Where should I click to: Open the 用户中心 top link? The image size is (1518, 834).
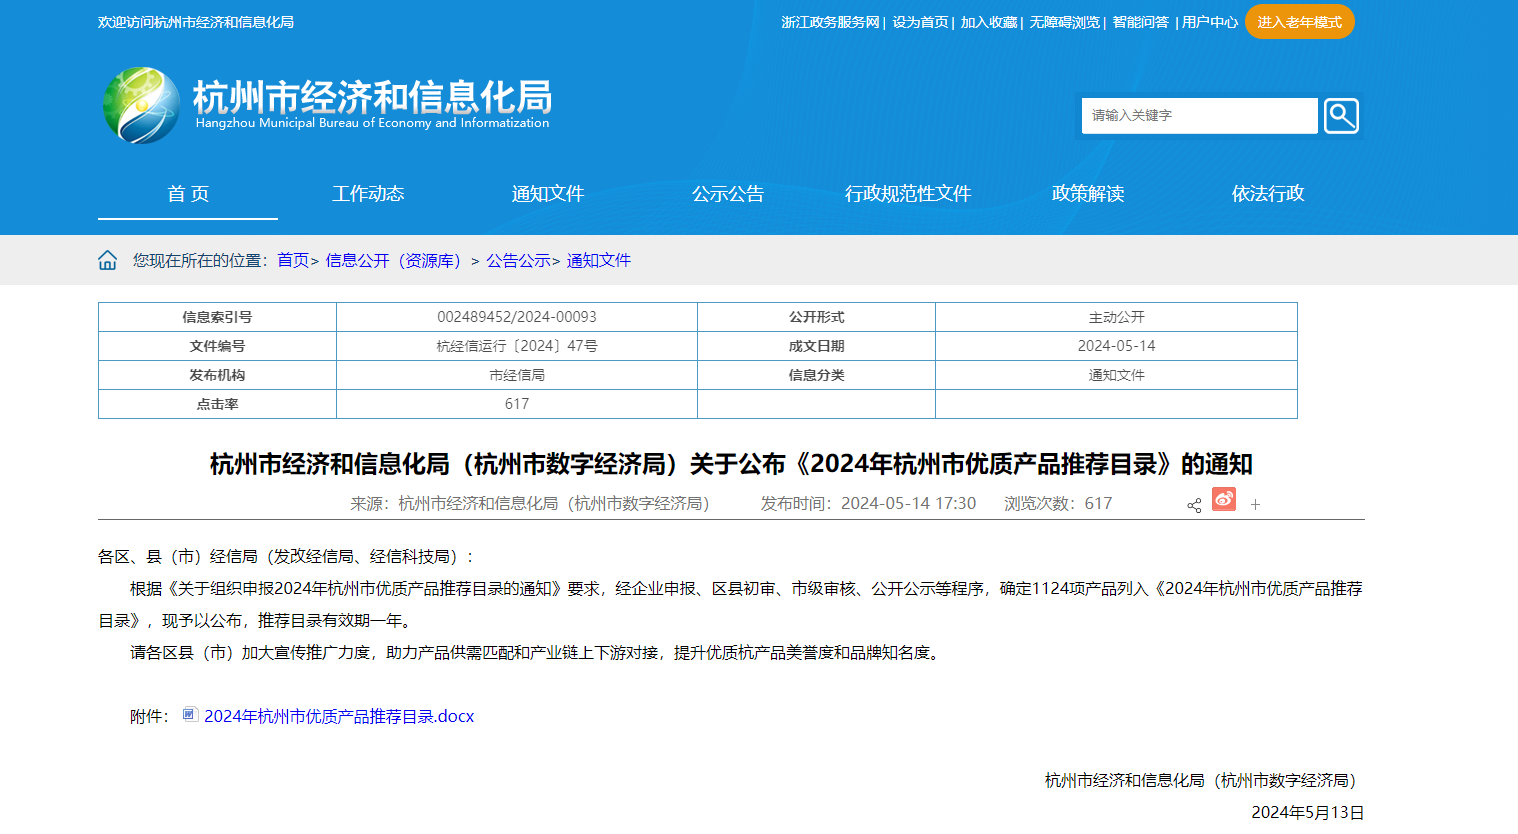point(1210,22)
